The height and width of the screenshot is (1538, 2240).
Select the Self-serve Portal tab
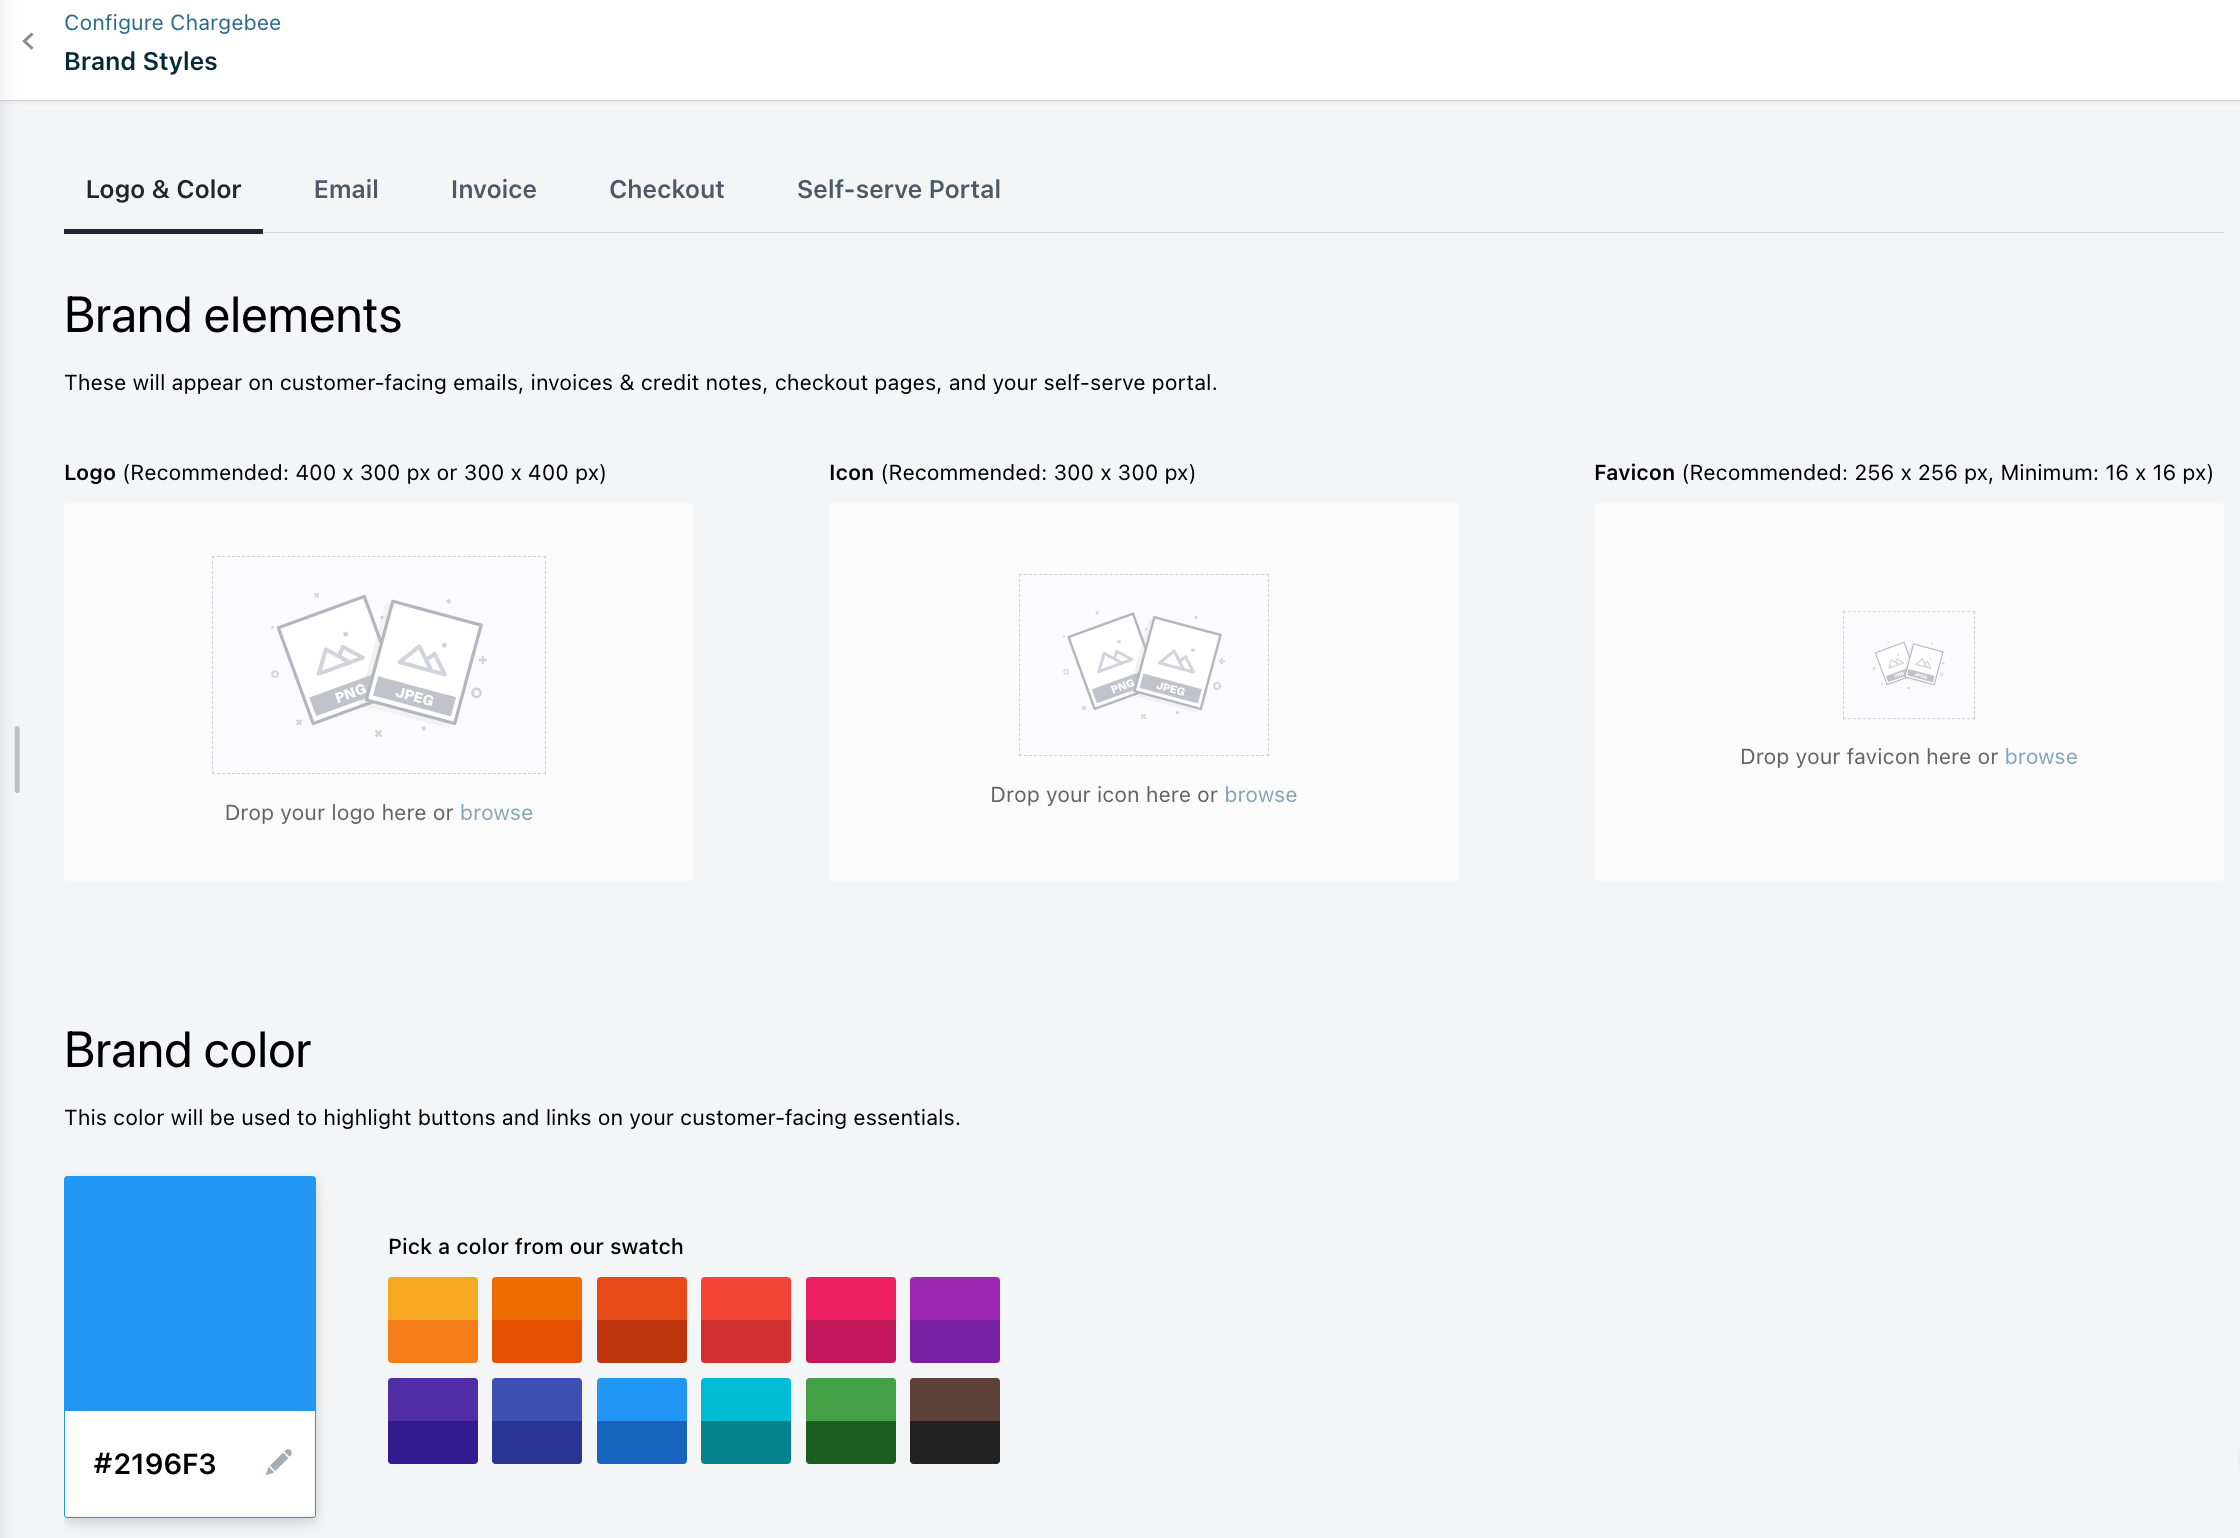point(898,190)
